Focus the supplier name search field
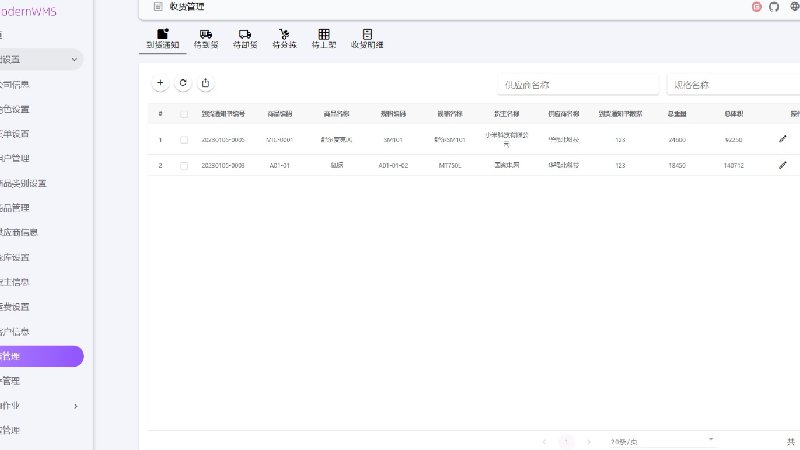This screenshot has width=800, height=450. click(578, 85)
